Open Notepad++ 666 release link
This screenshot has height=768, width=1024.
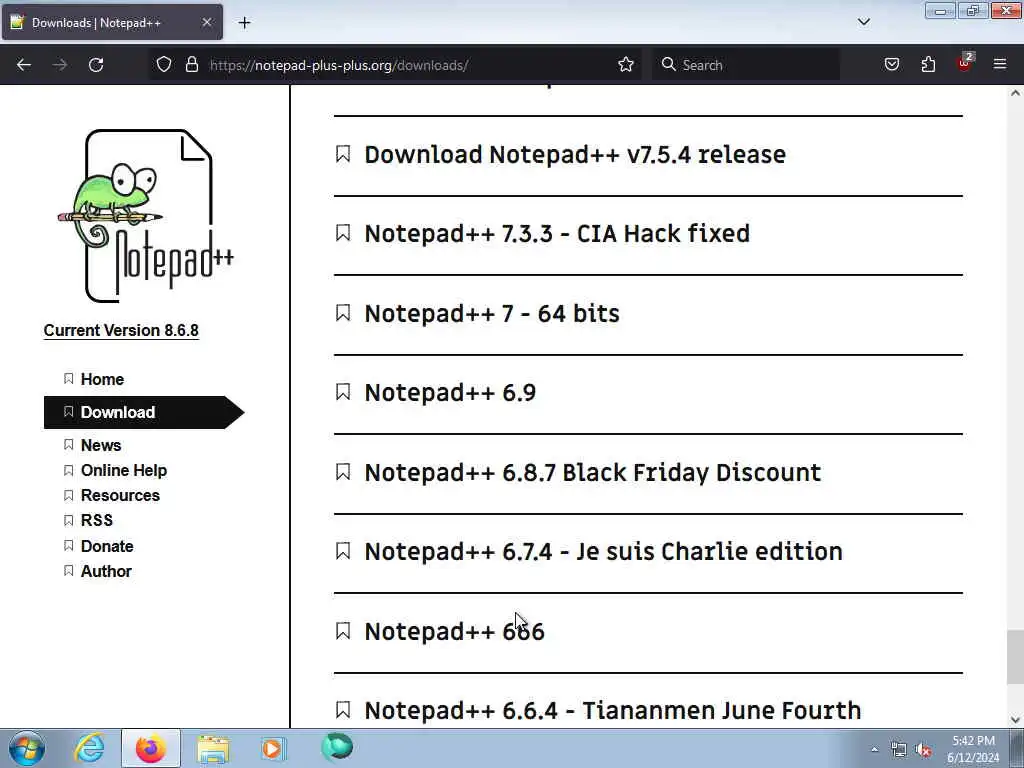pos(454,632)
